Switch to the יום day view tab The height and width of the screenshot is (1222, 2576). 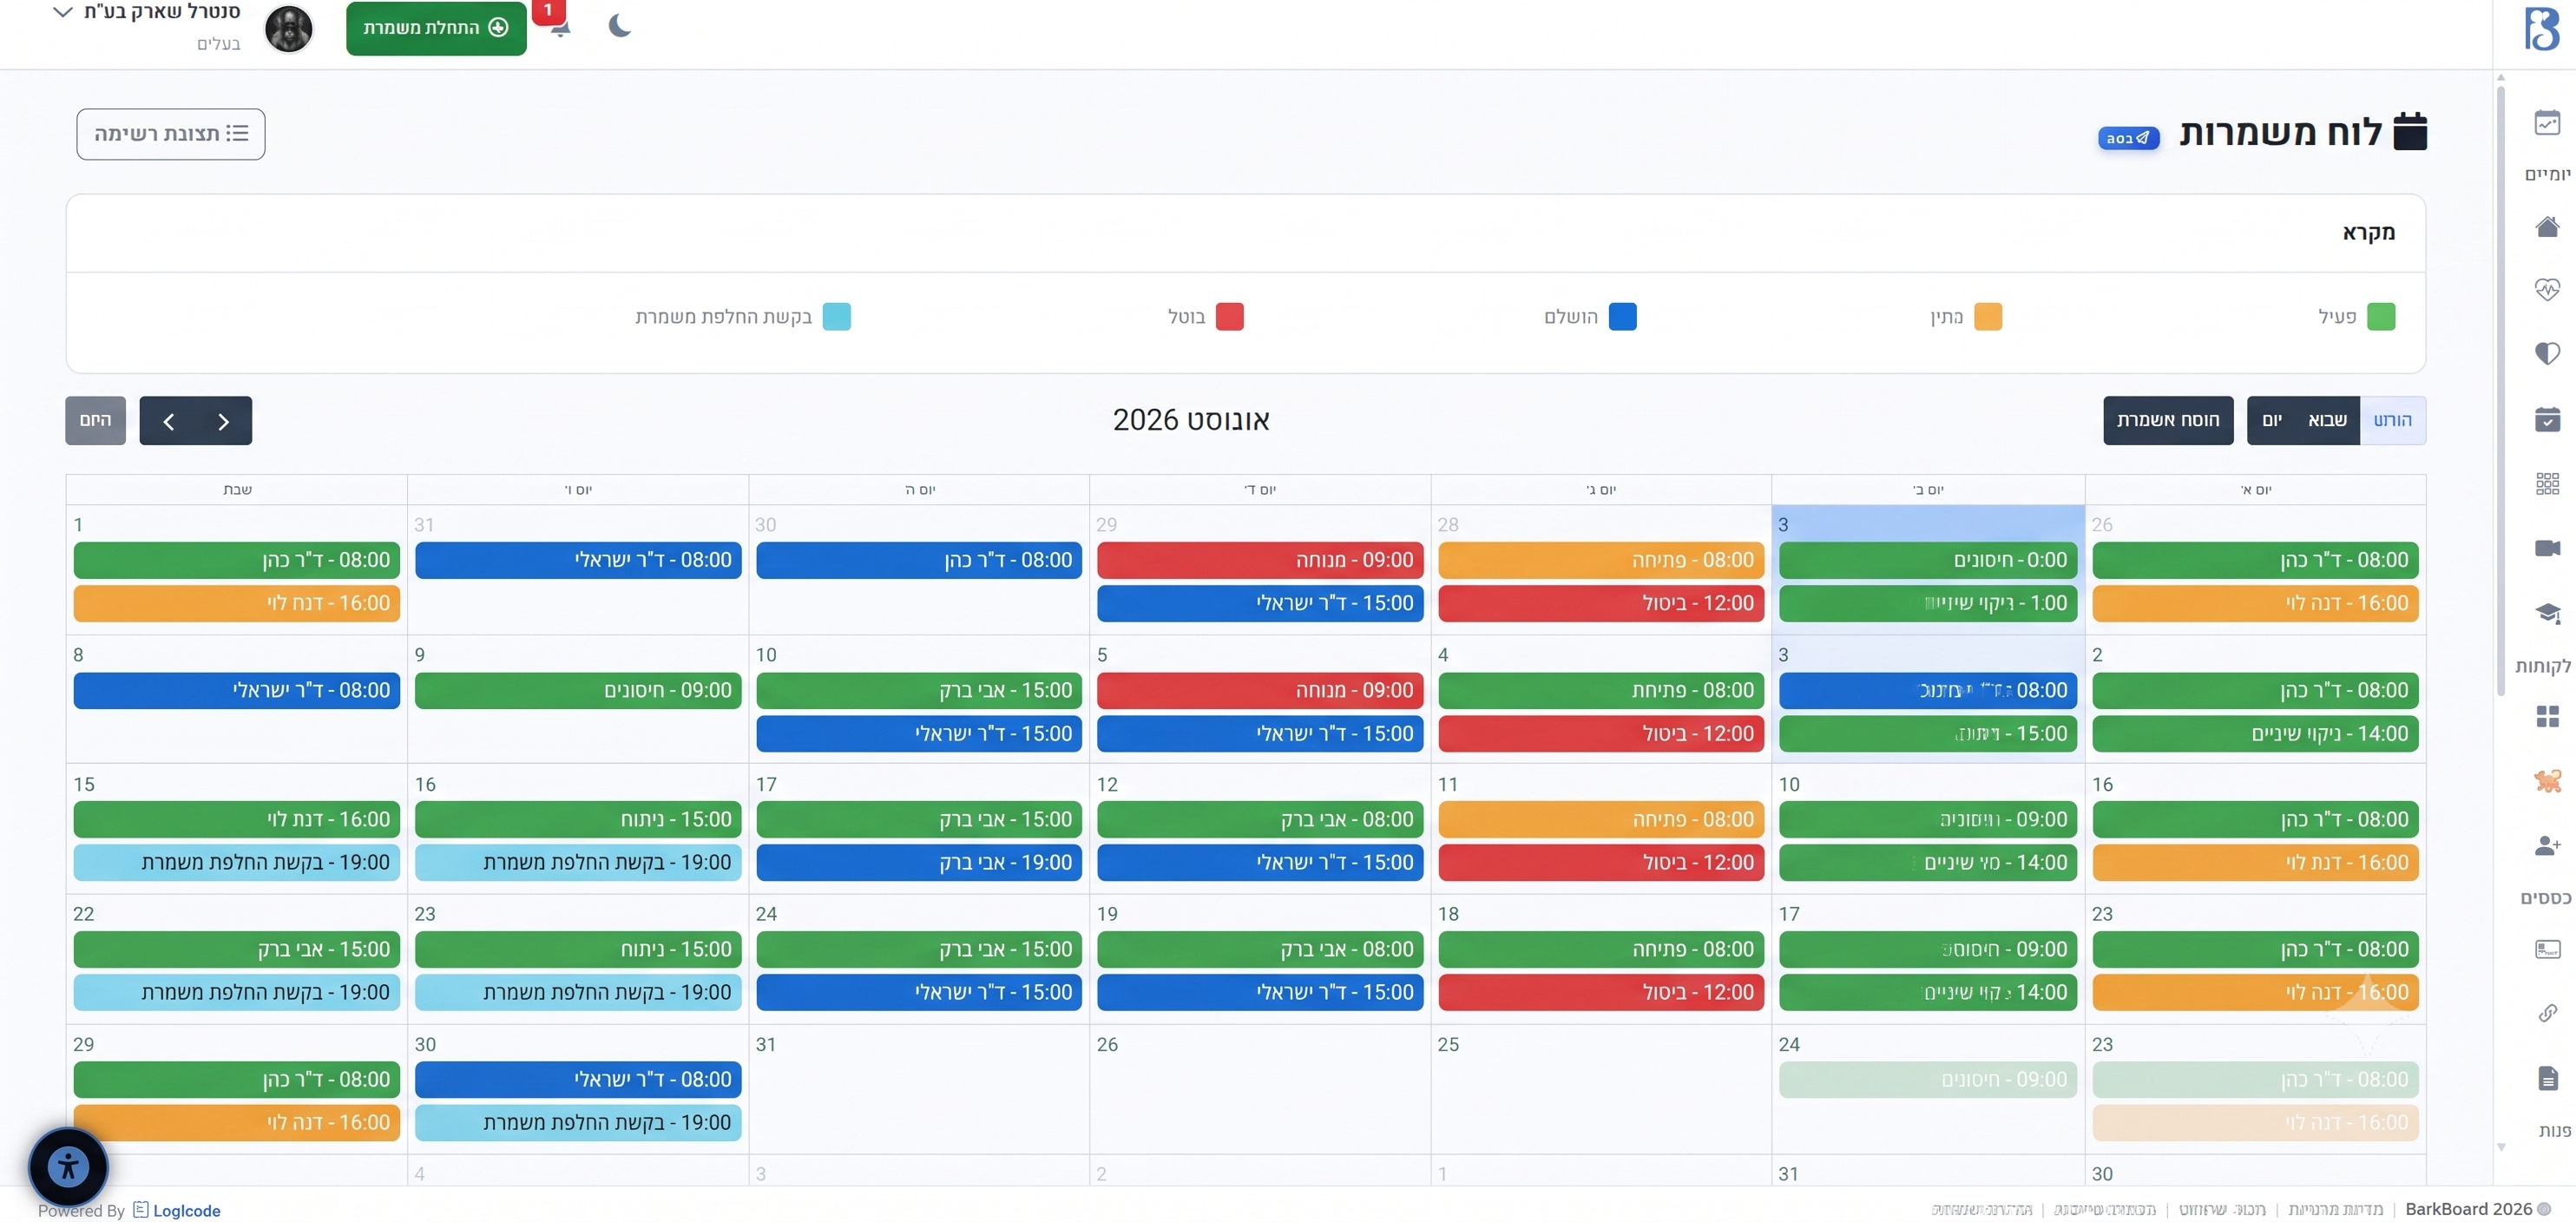pos(2271,420)
